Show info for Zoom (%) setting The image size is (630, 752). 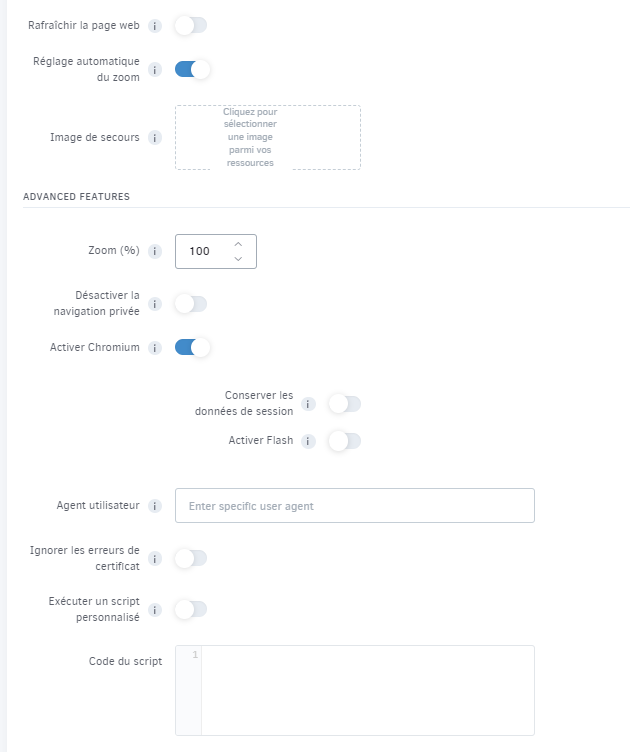tap(154, 251)
